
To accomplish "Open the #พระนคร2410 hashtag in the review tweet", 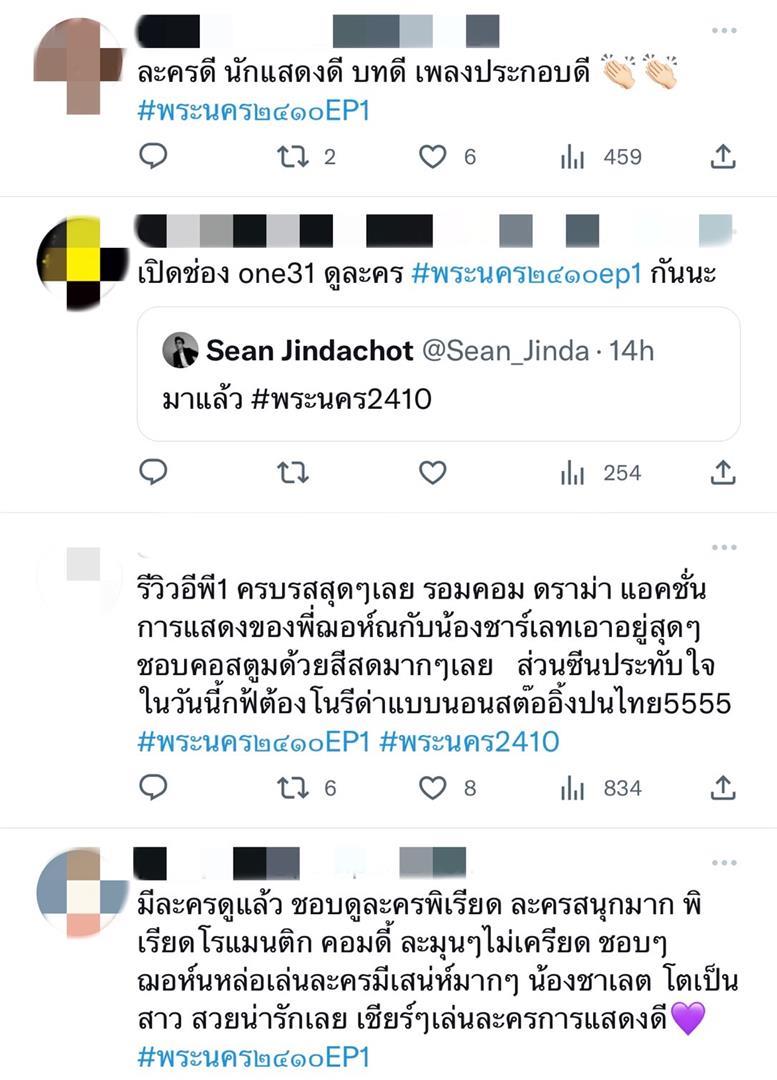I will [x=469, y=742].
